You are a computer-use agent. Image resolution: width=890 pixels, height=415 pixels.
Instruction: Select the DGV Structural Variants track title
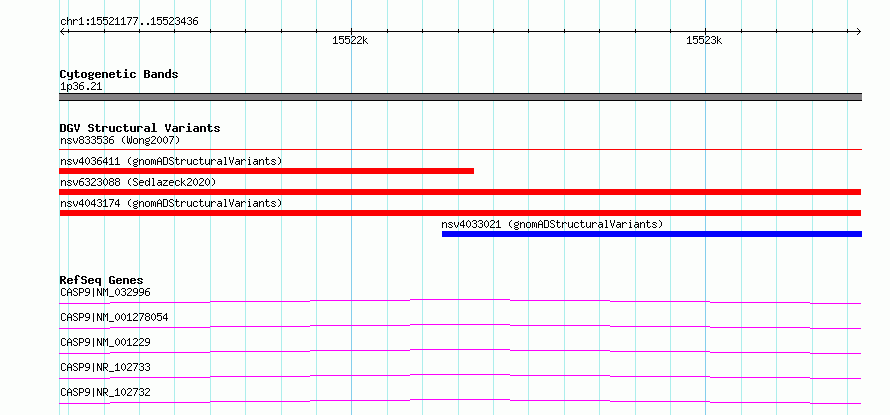140,128
